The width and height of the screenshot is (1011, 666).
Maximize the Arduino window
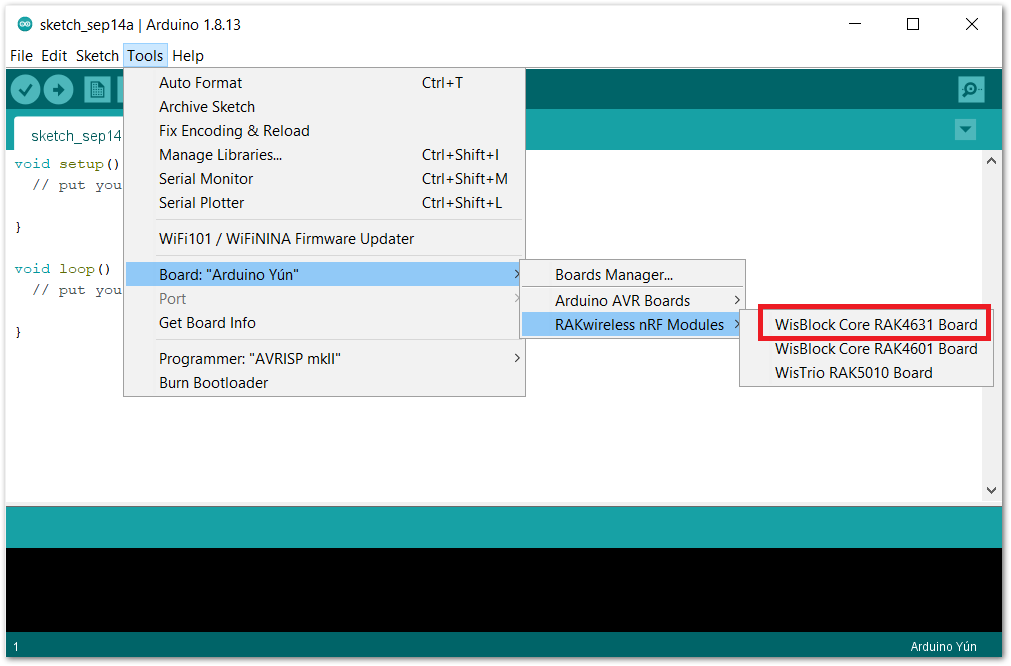tap(913, 24)
